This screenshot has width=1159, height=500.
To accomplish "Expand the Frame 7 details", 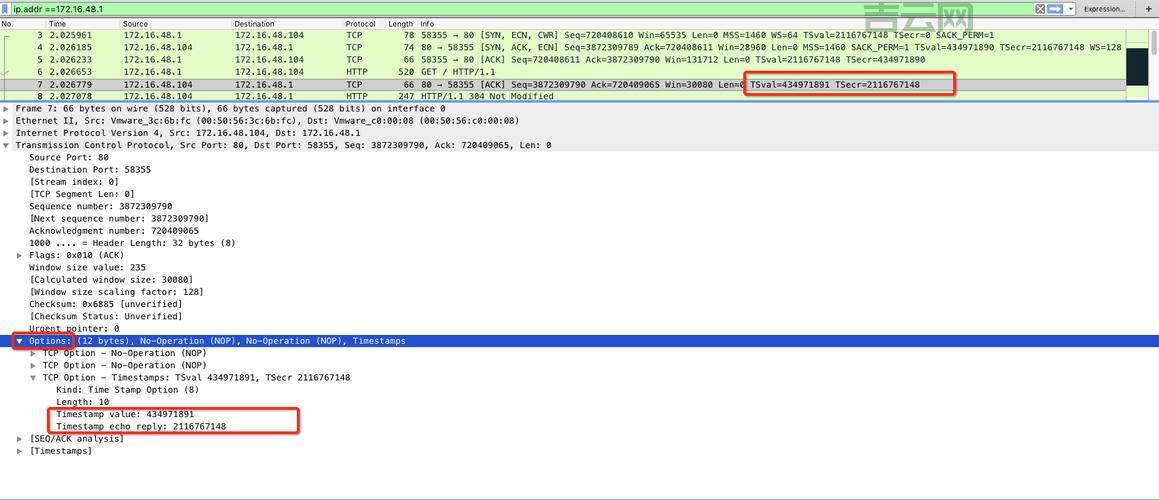I will [6, 108].
